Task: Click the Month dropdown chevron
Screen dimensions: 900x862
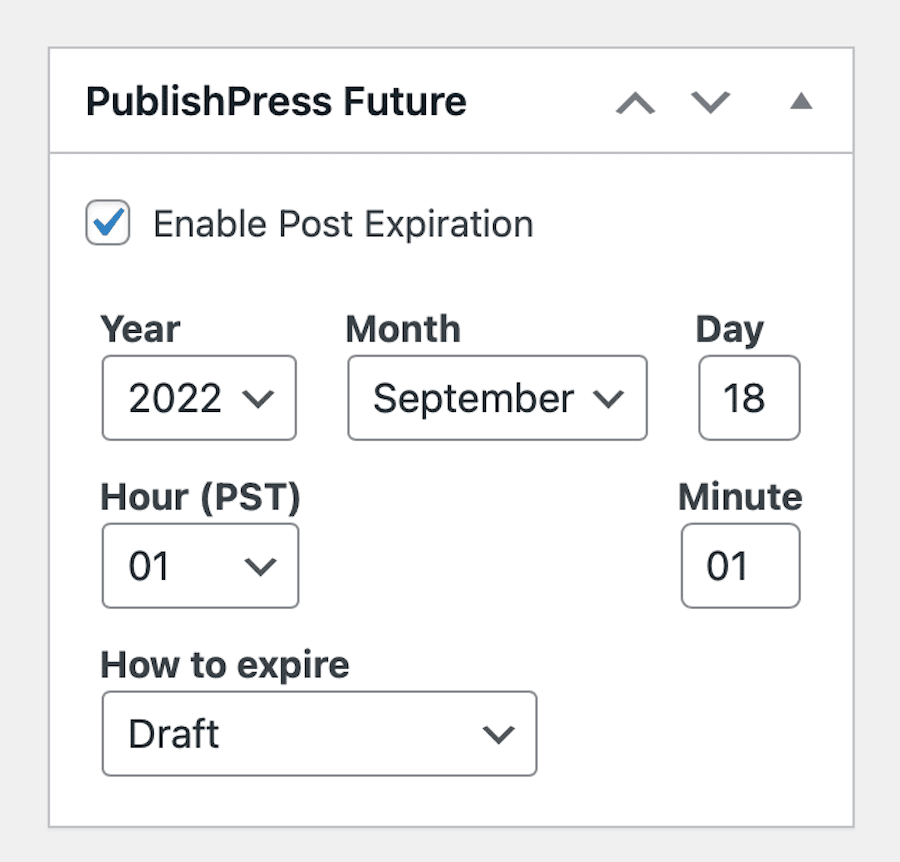Action: [610, 398]
